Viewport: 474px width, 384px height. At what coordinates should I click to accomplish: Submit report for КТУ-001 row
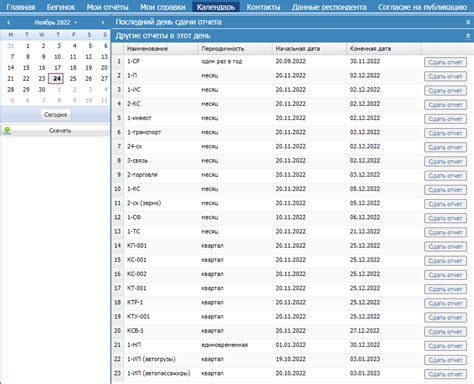pyautogui.click(x=445, y=317)
